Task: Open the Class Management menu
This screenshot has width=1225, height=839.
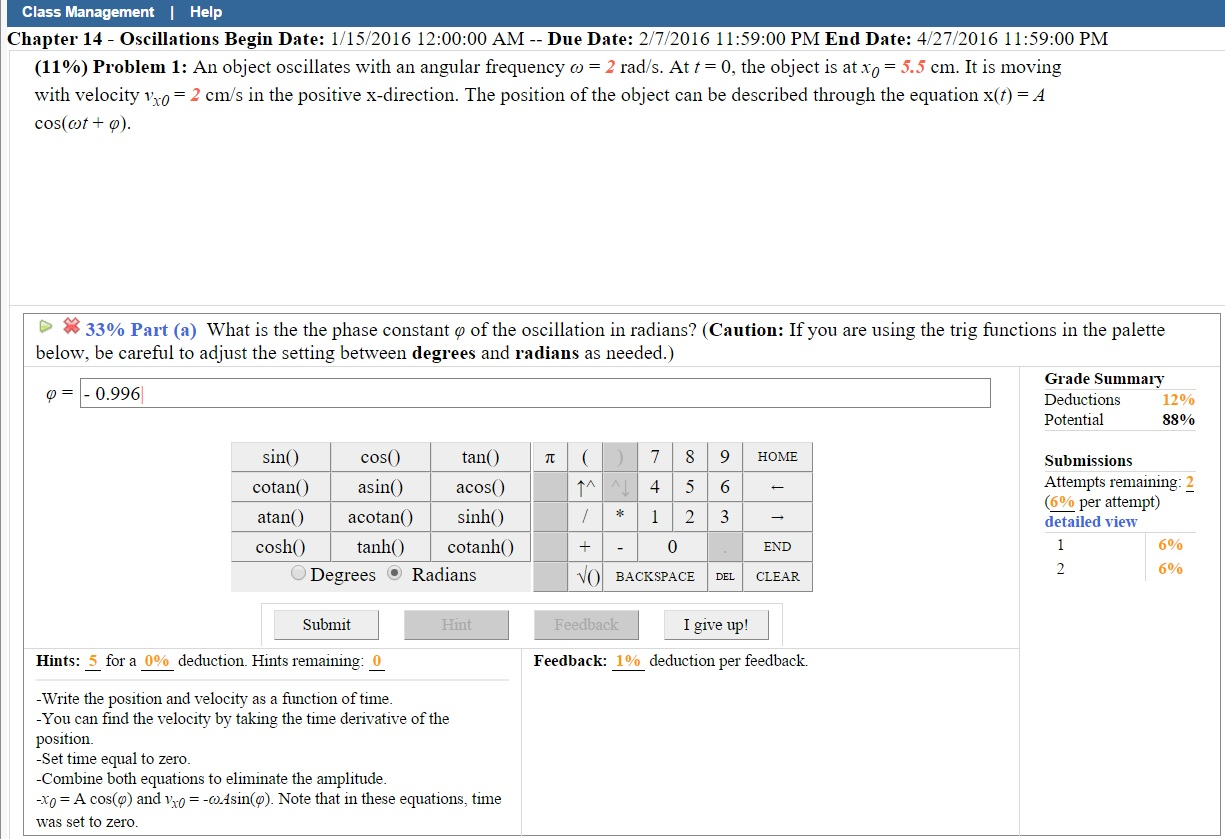Action: (x=89, y=12)
